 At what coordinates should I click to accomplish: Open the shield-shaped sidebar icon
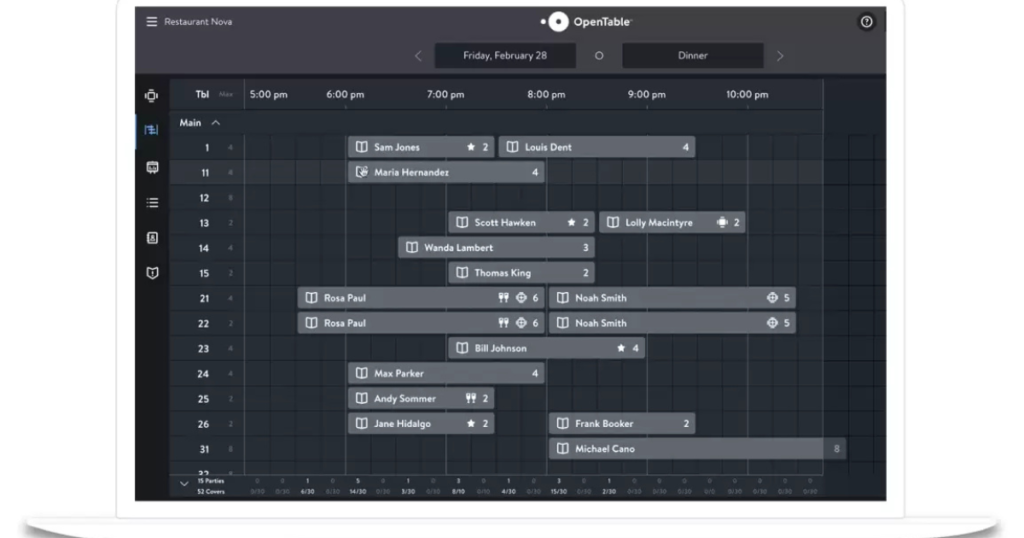click(x=152, y=273)
